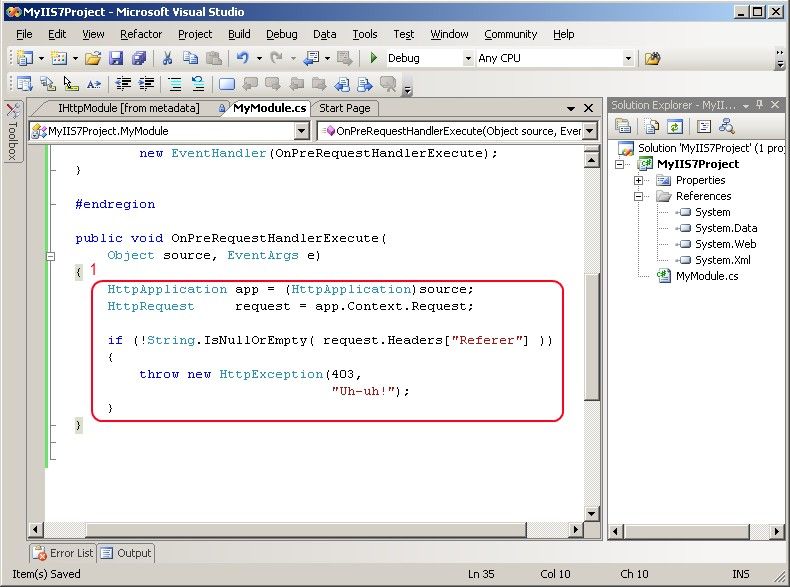
Task: Click the Paste clipboard icon
Action: [214, 58]
